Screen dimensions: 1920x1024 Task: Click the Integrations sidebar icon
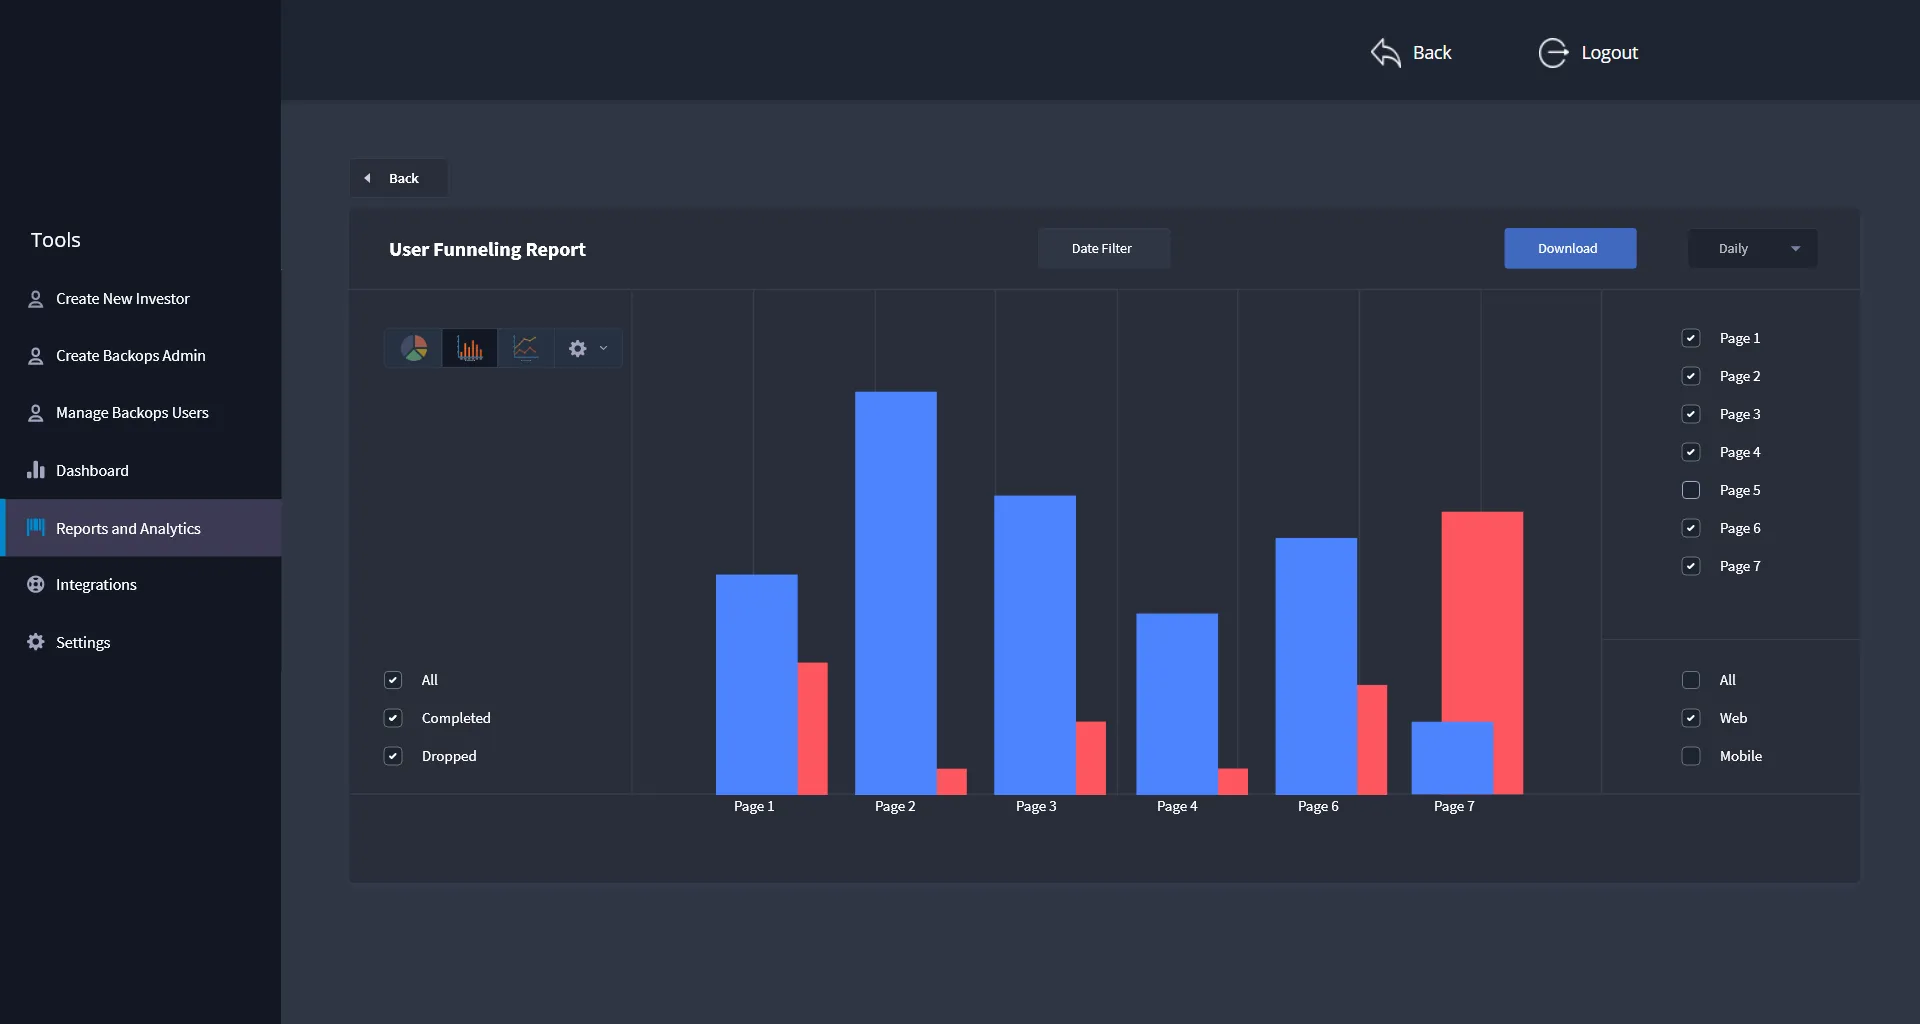coord(36,585)
